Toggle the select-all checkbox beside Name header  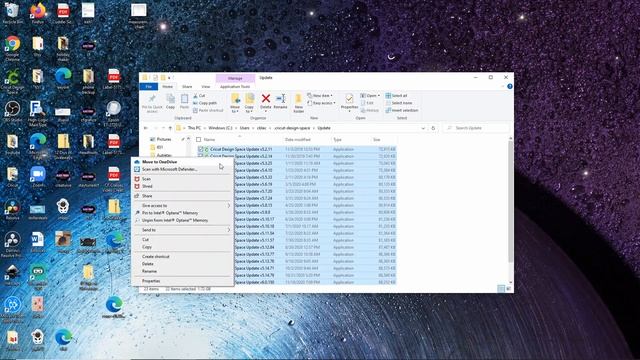(199, 140)
